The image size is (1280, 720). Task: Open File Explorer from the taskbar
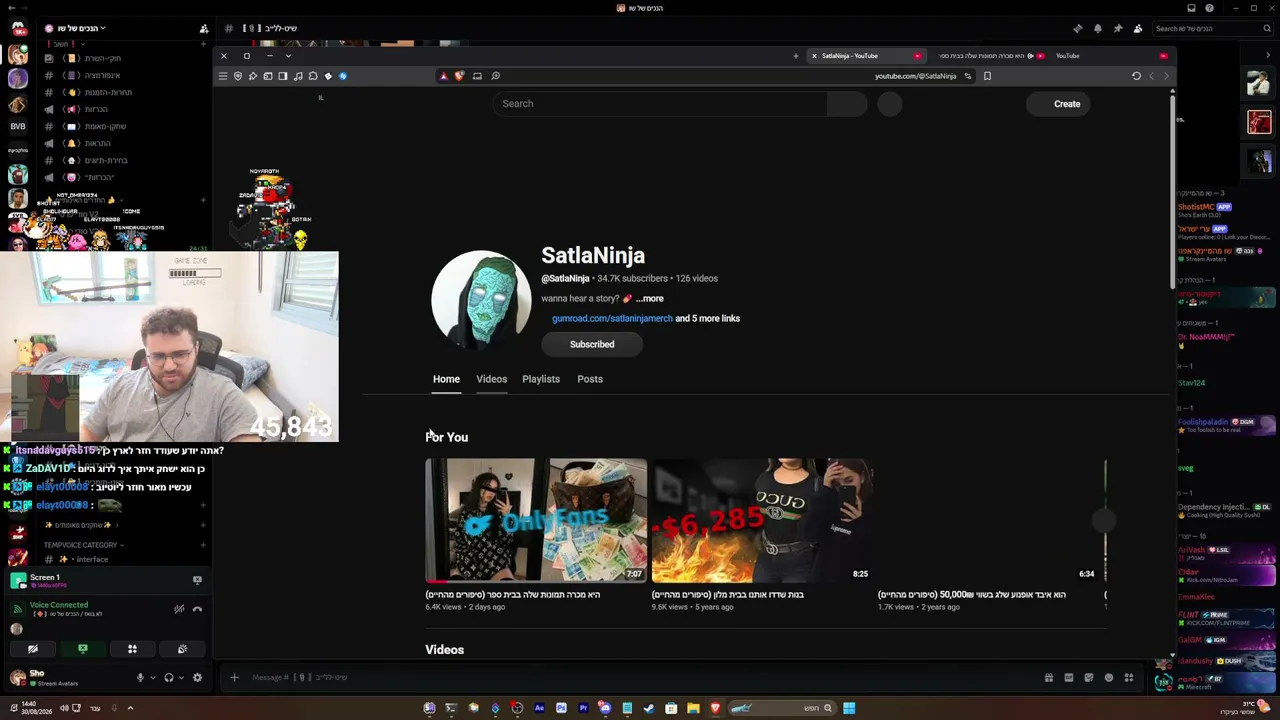click(x=693, y=708)
